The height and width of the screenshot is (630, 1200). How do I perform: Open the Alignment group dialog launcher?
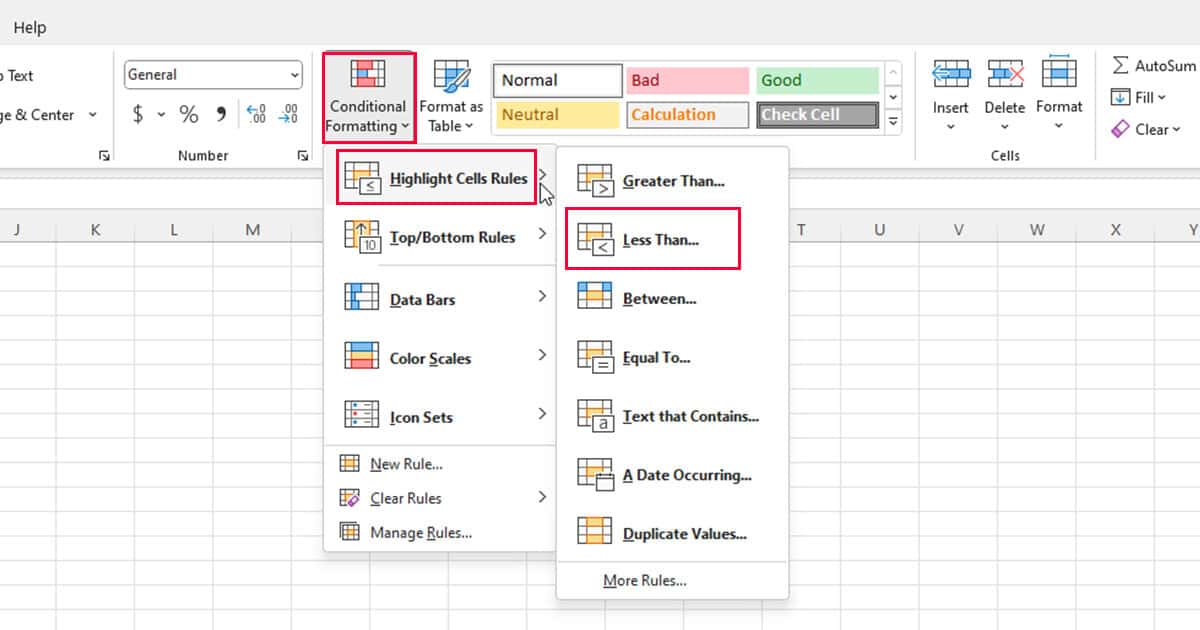(104, 156)
